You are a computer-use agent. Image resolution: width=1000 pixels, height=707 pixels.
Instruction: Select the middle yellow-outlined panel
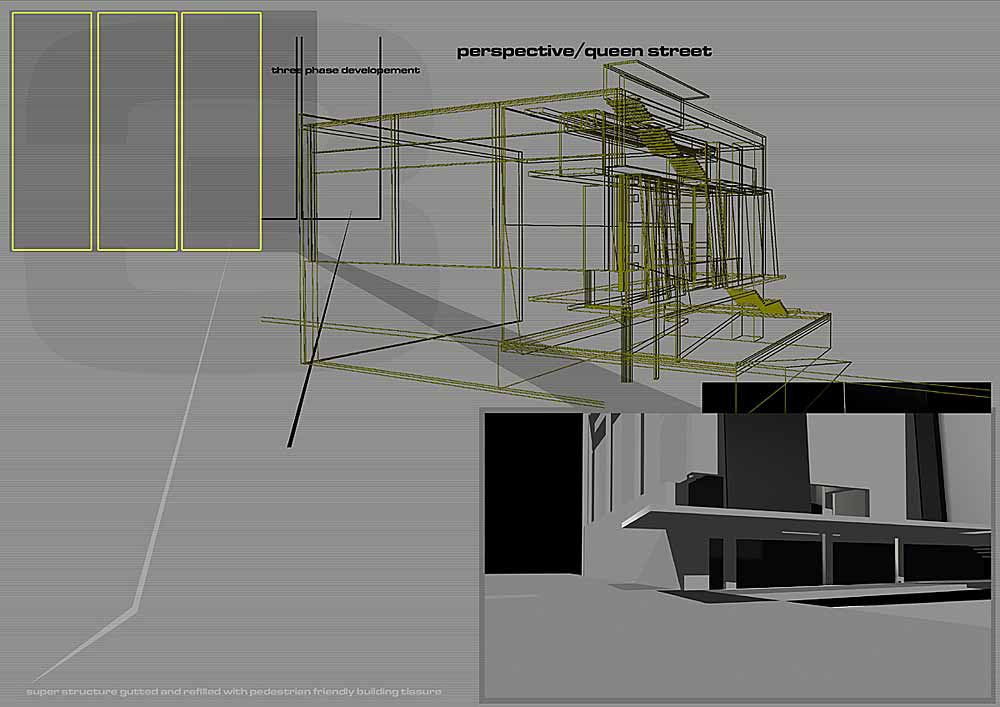pos(137,131)
